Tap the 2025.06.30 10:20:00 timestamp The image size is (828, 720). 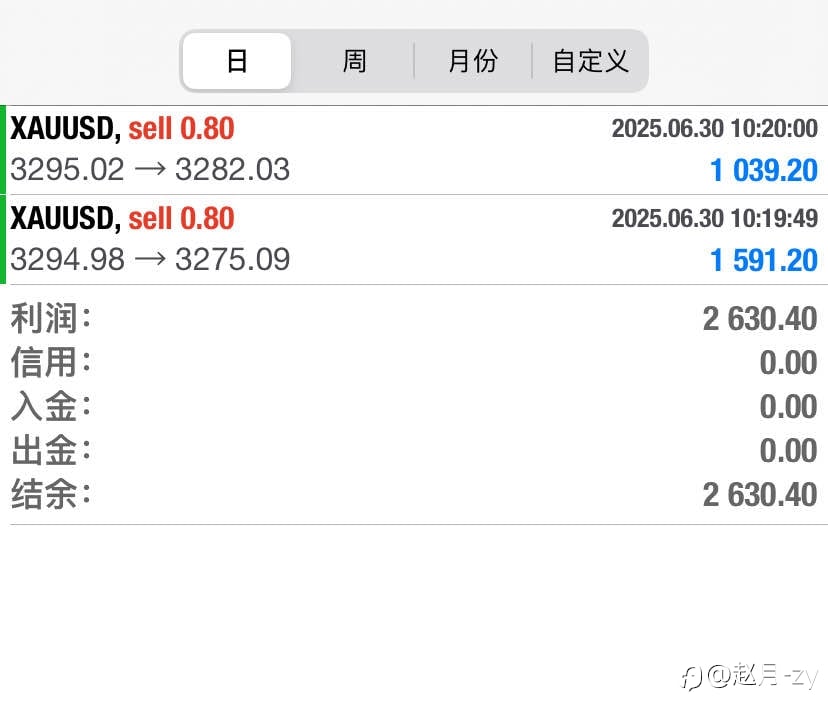[714, 128]
